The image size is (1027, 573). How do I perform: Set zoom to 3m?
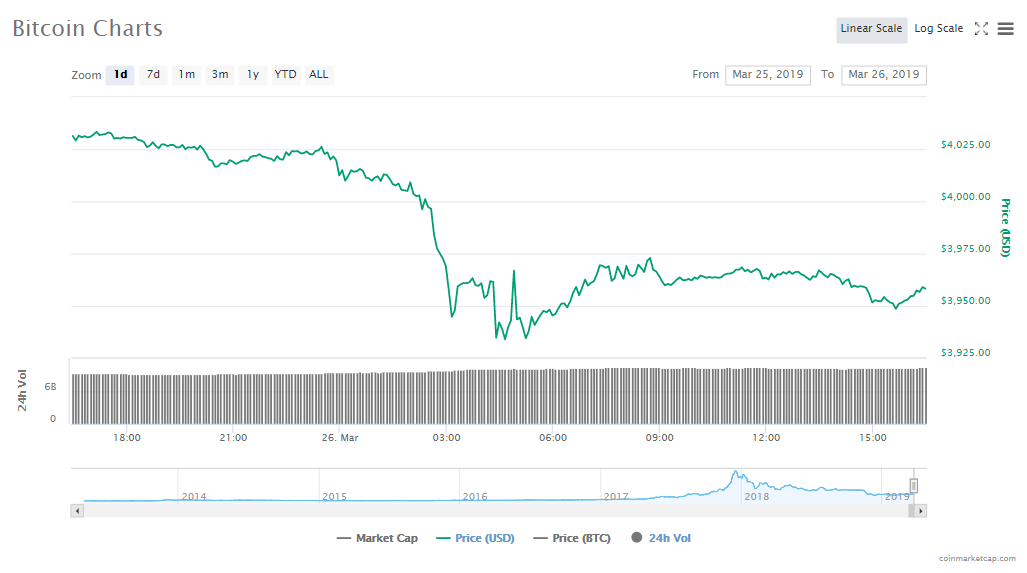pos(220,75)
